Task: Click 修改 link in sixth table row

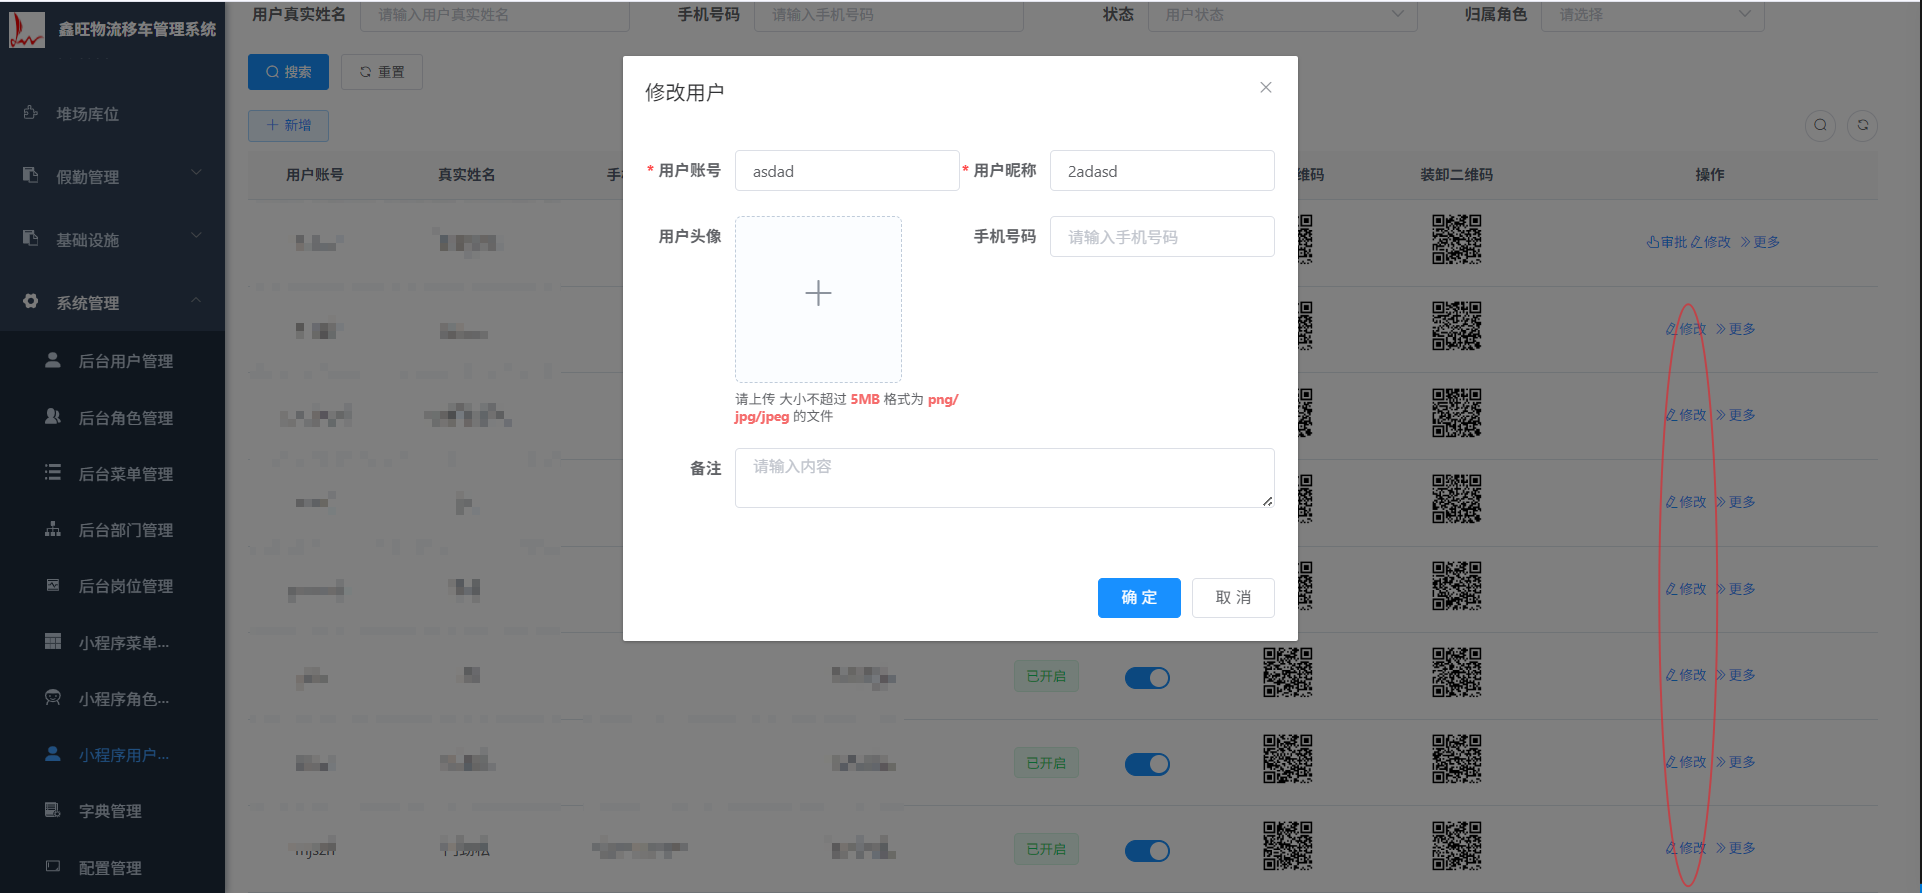Action: click(1686, 675)
